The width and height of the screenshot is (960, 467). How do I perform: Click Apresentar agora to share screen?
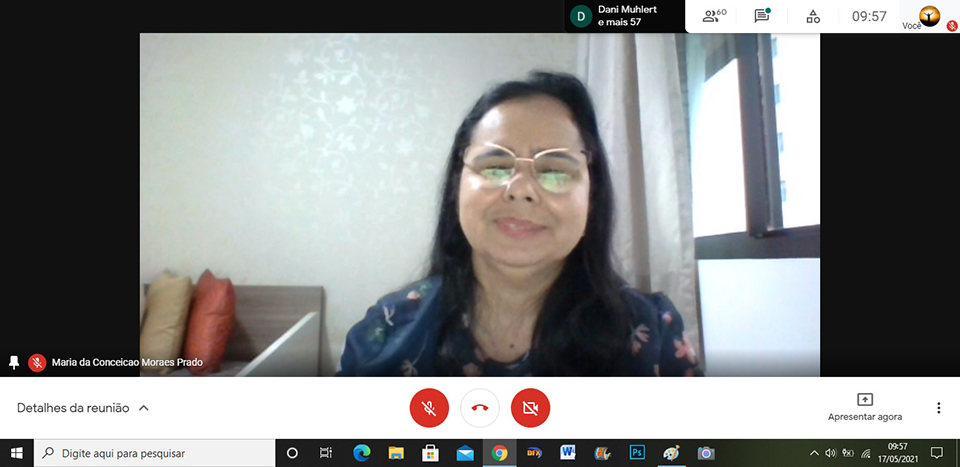865,407
